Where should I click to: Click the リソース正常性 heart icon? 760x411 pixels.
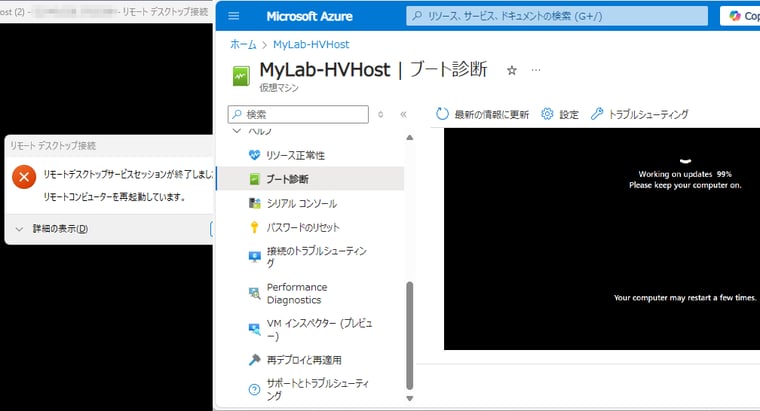pos(254,155)
